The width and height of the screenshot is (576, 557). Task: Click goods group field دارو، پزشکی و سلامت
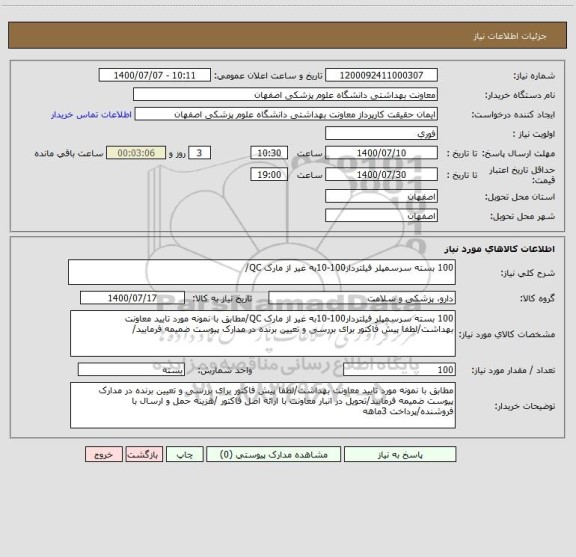click(x=362, y=298)
